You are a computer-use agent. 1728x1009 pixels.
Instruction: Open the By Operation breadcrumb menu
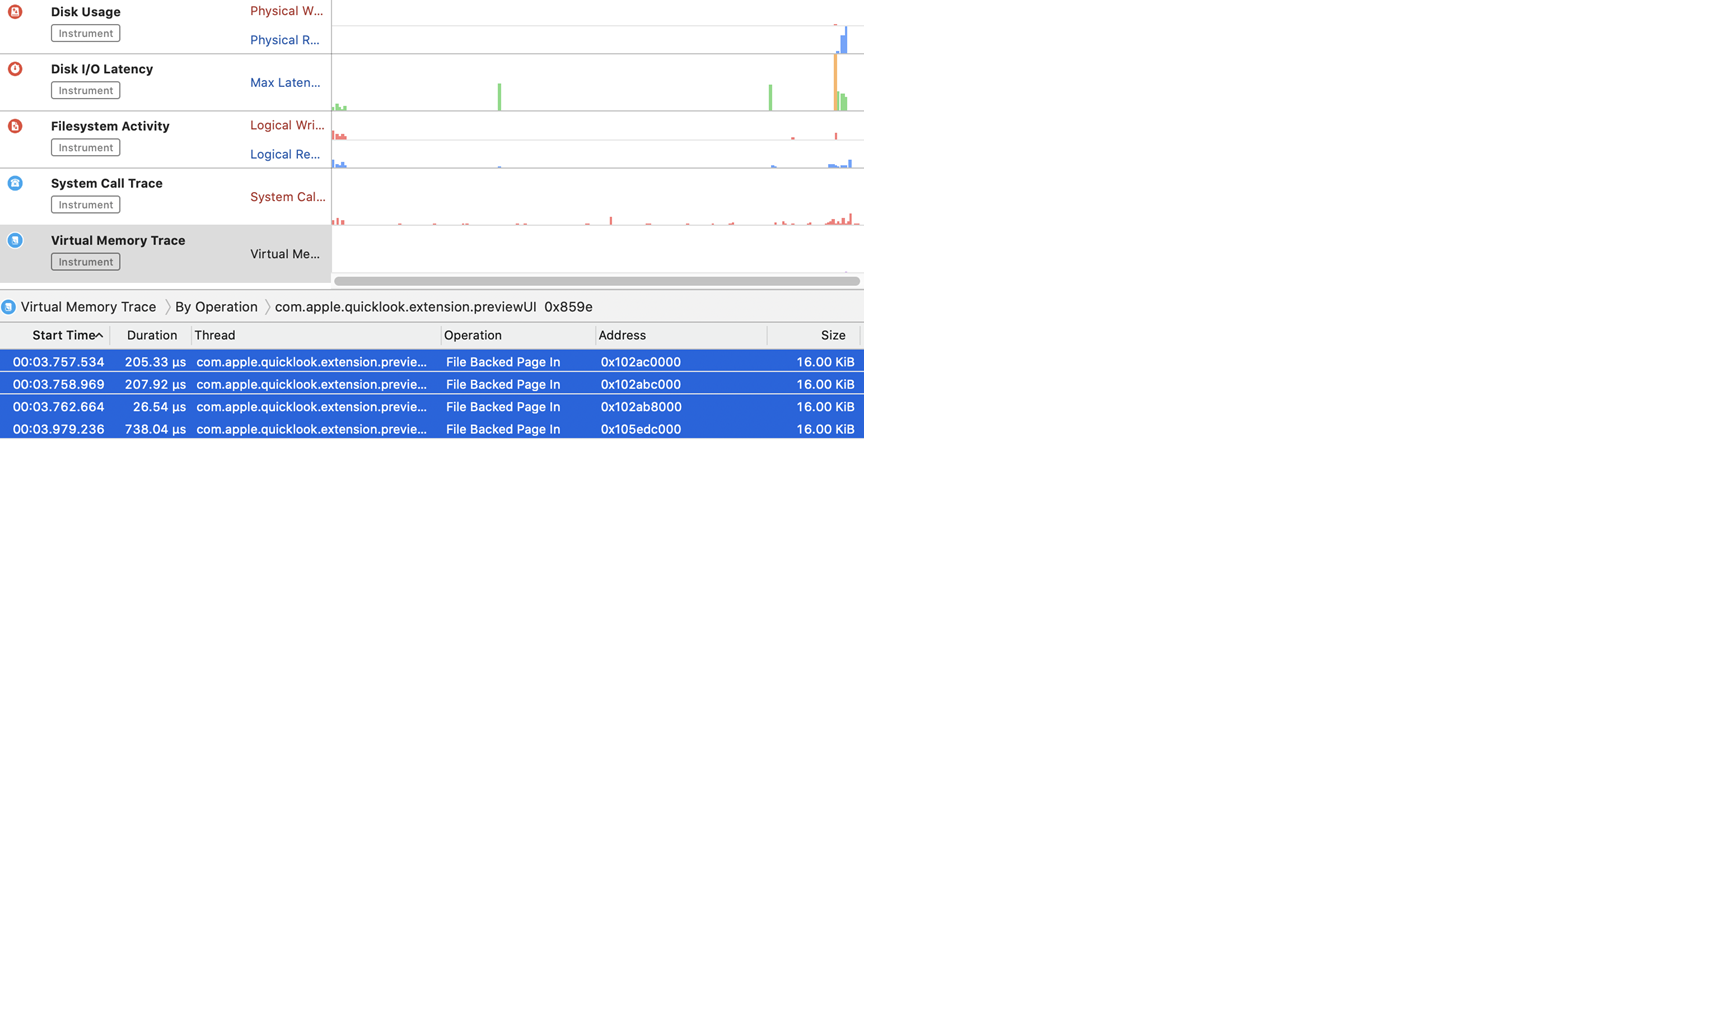tap(216, 307)
